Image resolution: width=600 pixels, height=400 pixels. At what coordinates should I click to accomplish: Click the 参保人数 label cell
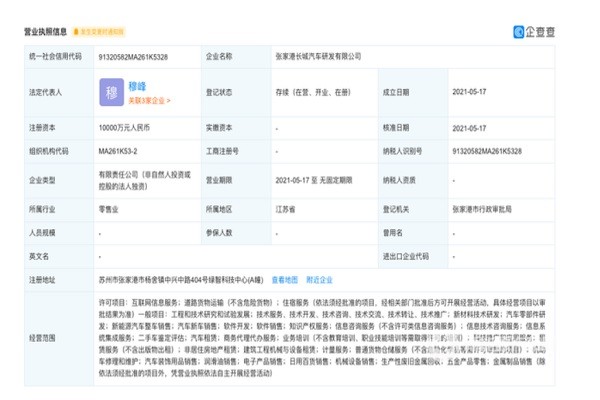pos(236,233)
